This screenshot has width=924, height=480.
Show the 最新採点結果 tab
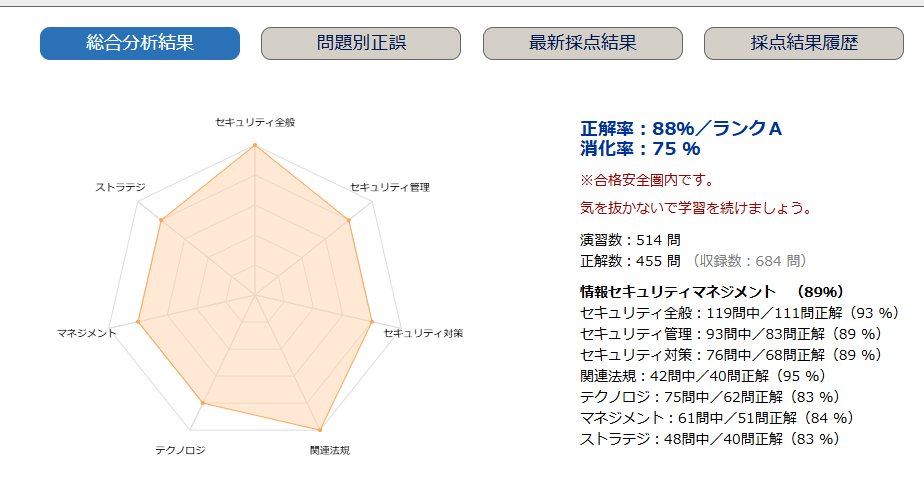583,43
